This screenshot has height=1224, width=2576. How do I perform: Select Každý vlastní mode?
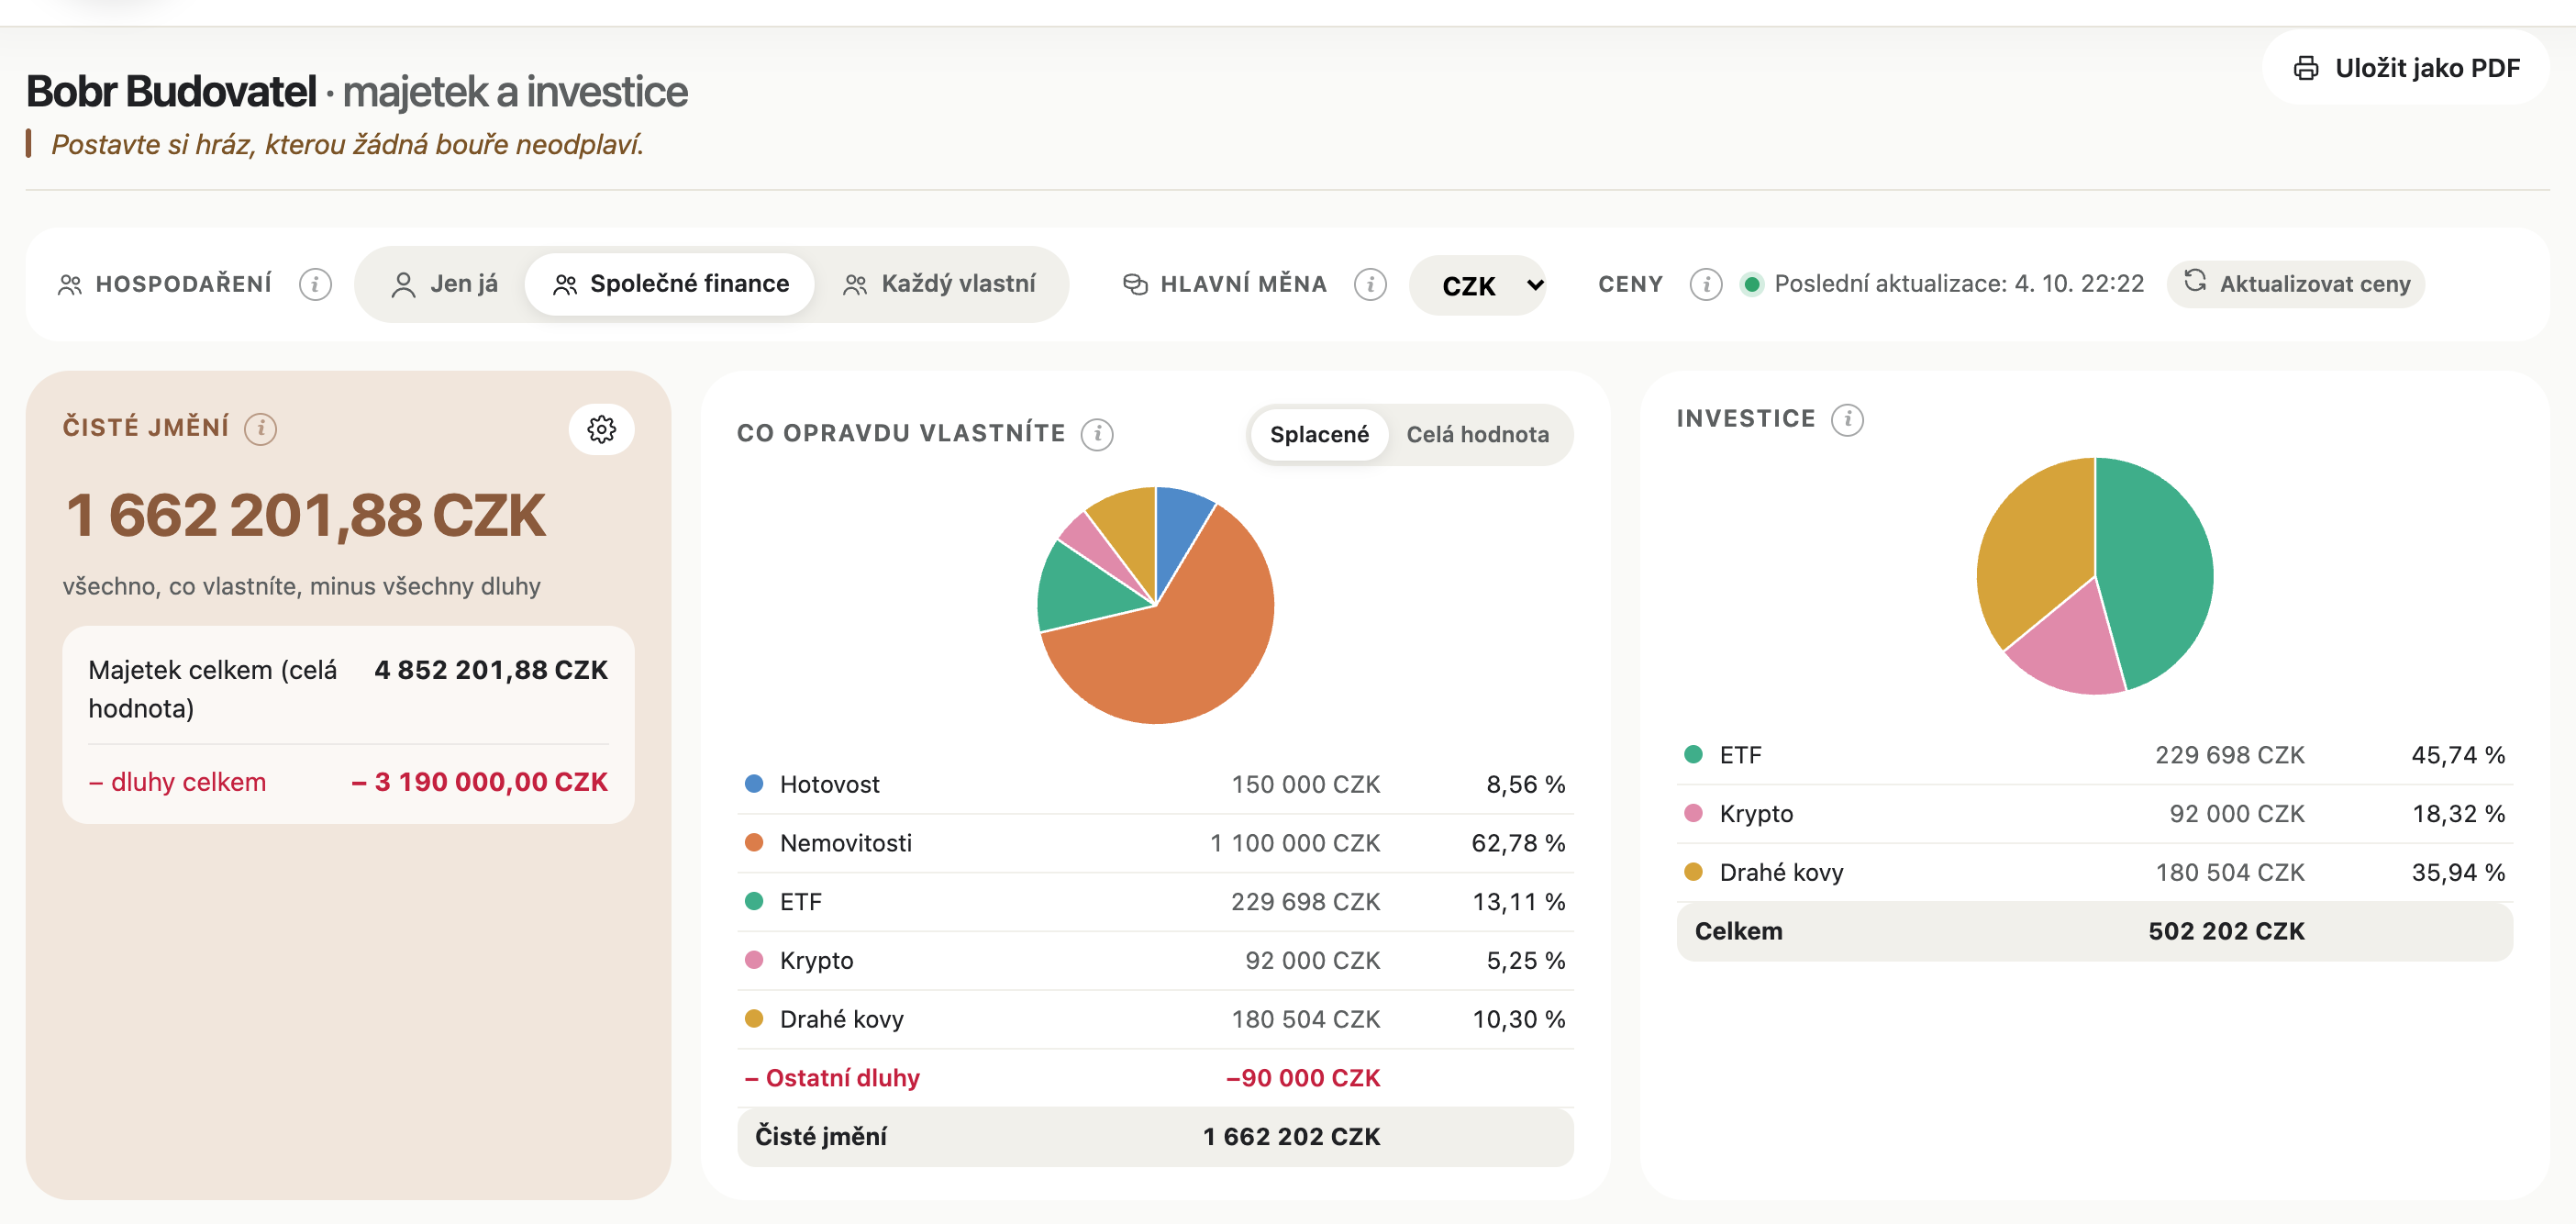click(x=939, y=284)
